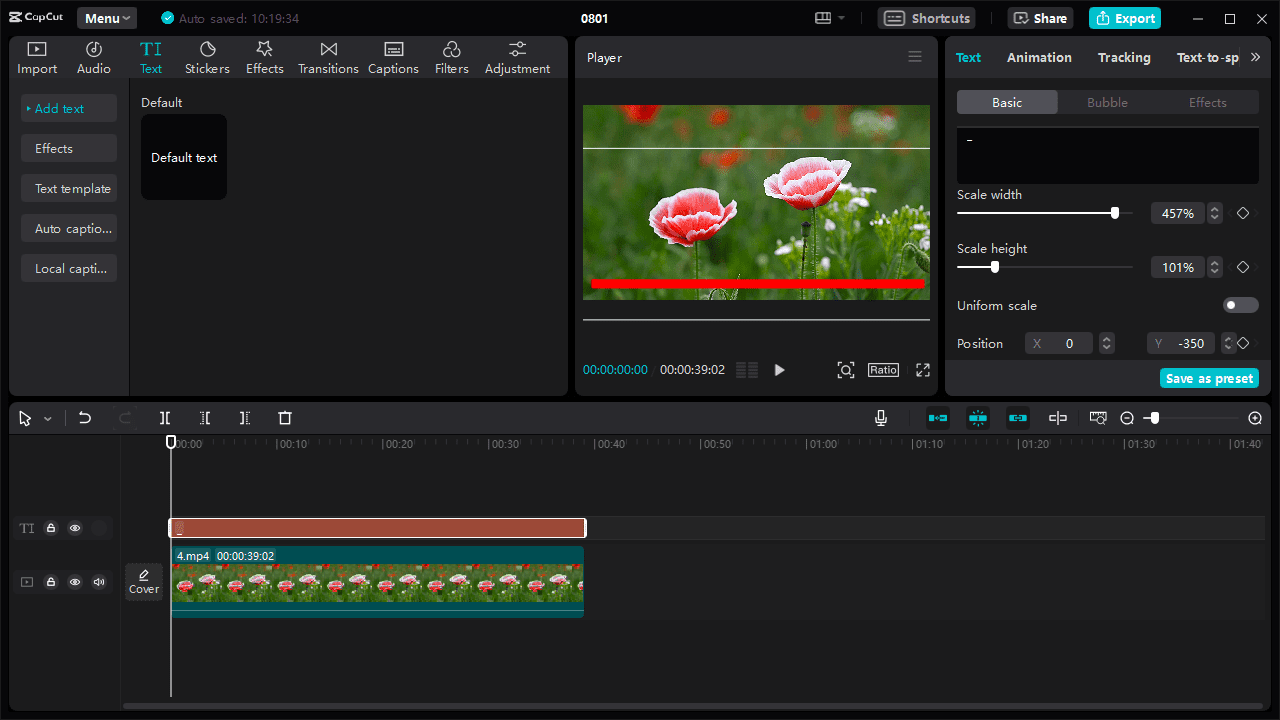Click the preview axis split icon
This screenshot has width=1280, height=720.
[x=1058, y=418]
